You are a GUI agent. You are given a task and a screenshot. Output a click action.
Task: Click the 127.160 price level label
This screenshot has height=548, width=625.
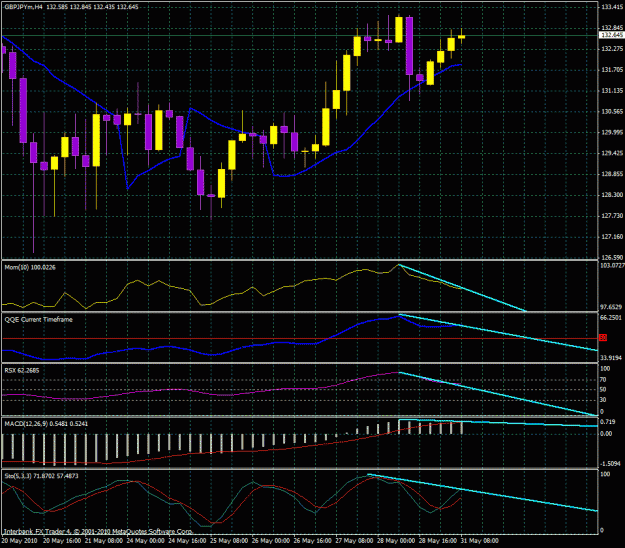[x=612, y=237]
